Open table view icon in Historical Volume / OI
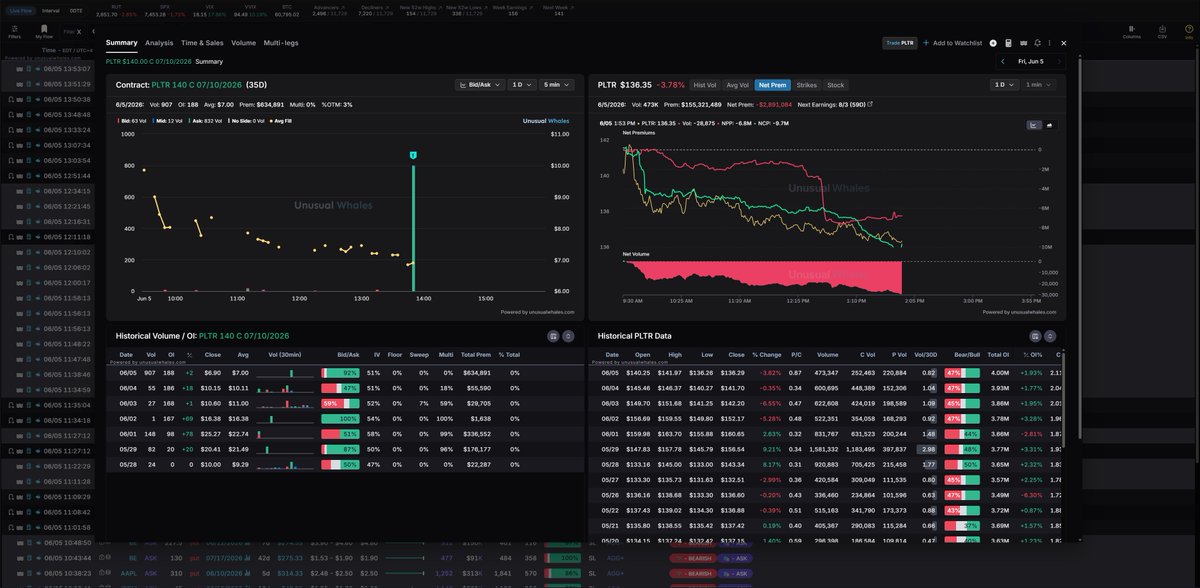Screen dimensions: 1200x588 coord(553,337)
